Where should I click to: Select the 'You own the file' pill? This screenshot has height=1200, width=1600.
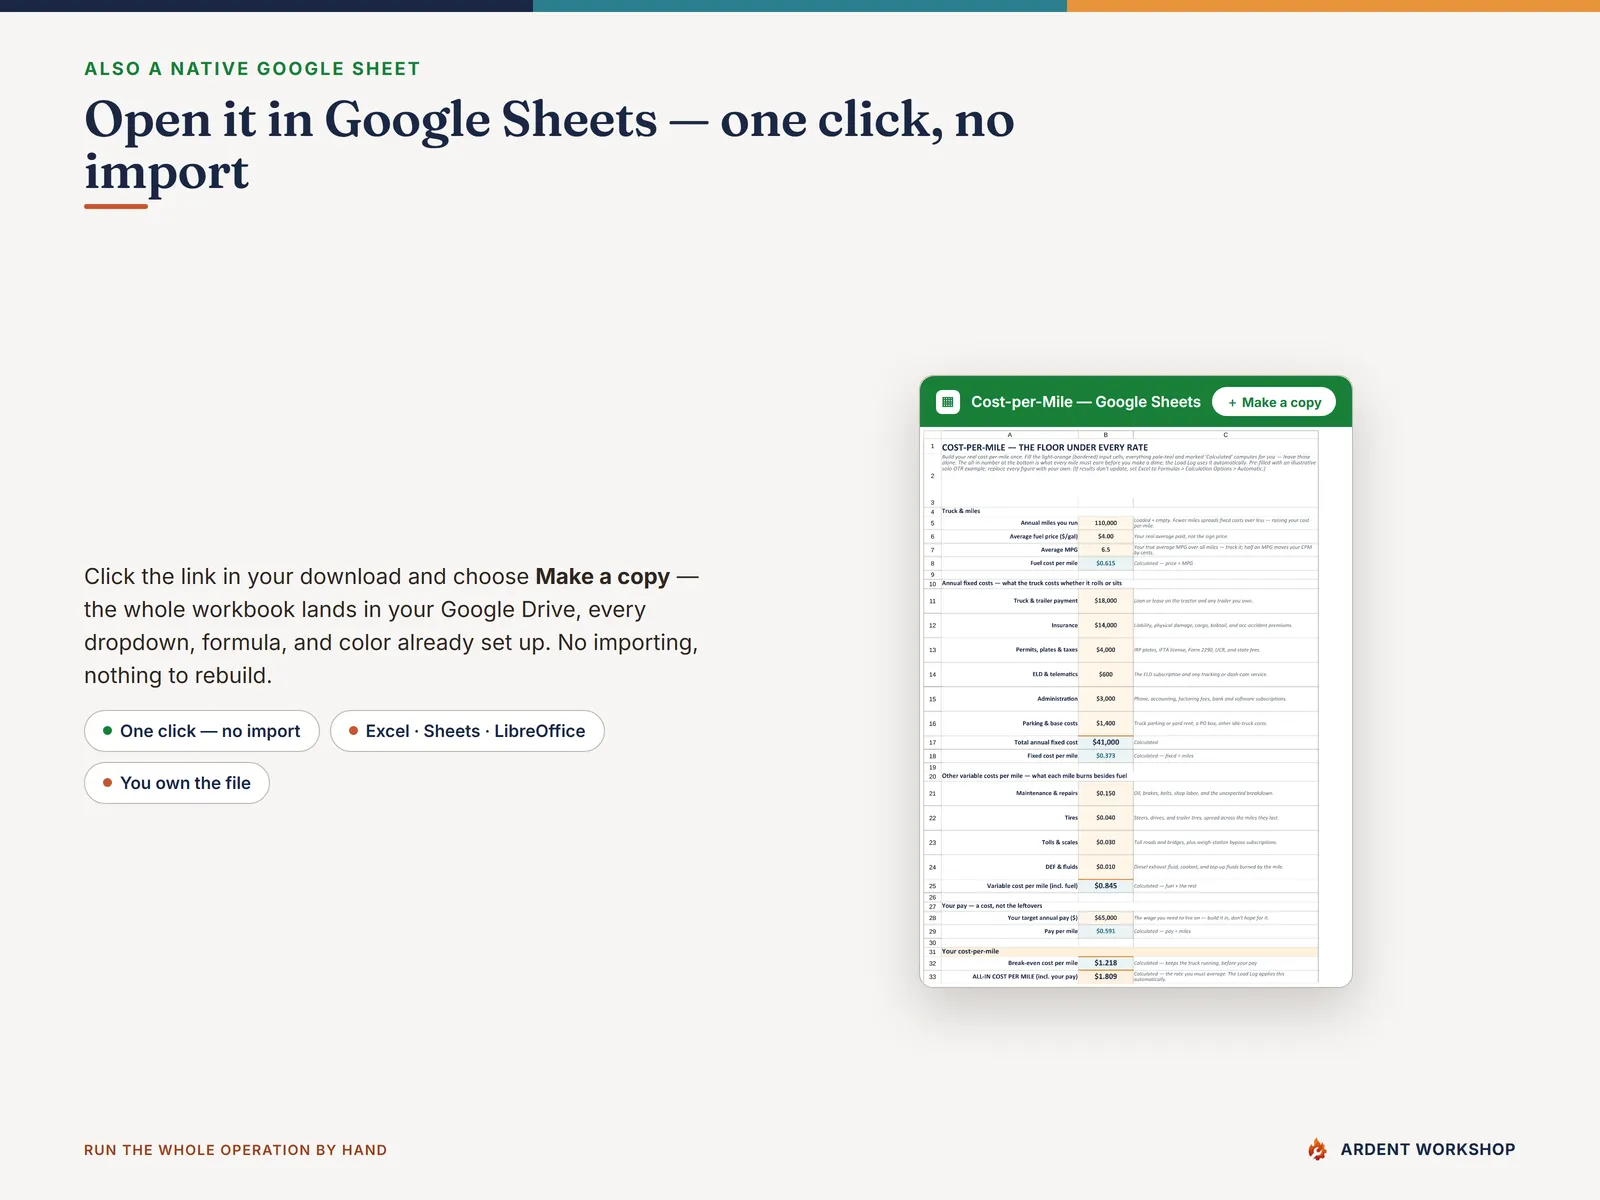click(177, 783)
